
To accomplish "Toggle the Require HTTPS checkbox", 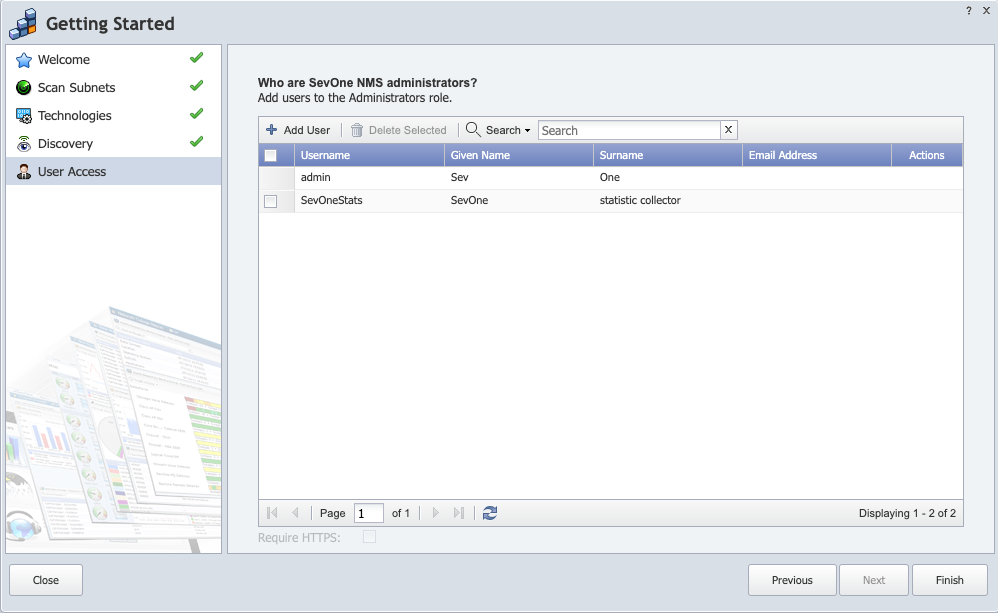I will [369, 537].
